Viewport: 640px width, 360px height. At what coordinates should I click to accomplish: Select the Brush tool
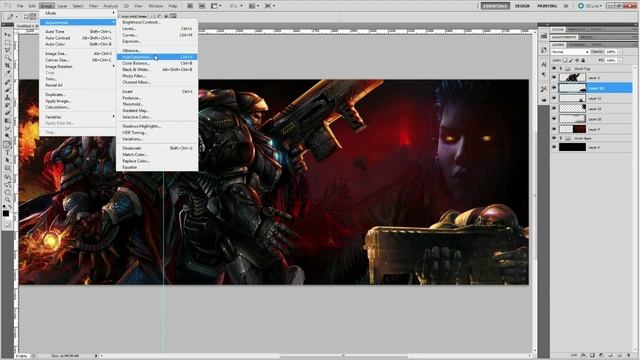pyautogui.click(x=7, y=90)
